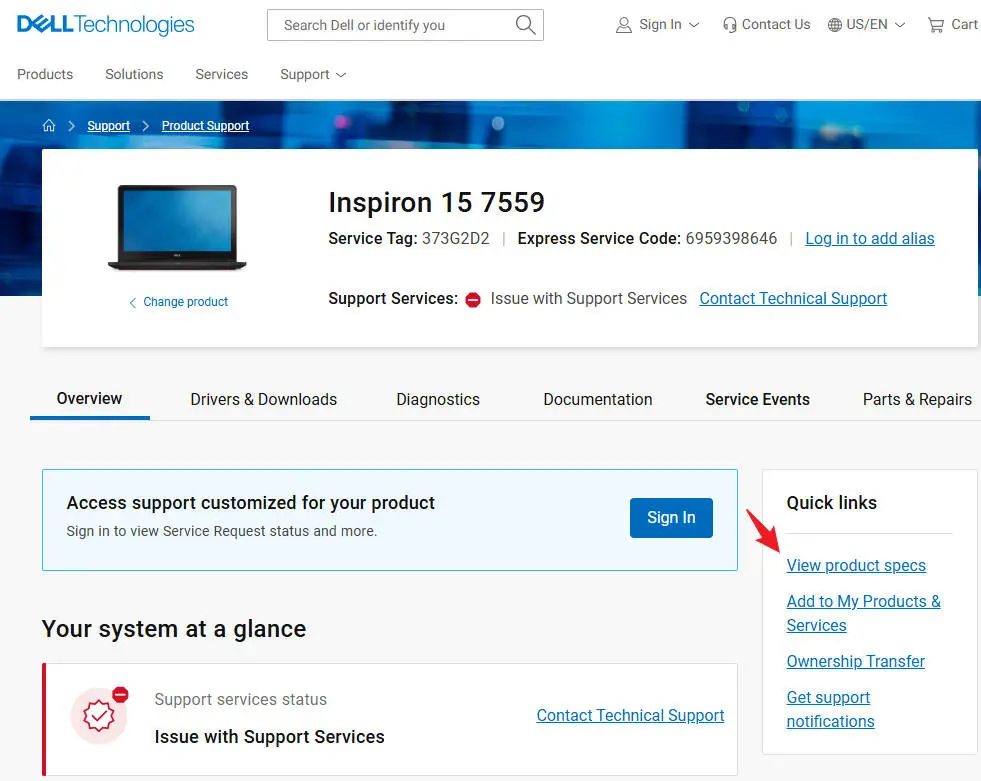Click the support services status badge icon
Image resolution: width=981 pixels, height=781 pixels.
point(99,715)
